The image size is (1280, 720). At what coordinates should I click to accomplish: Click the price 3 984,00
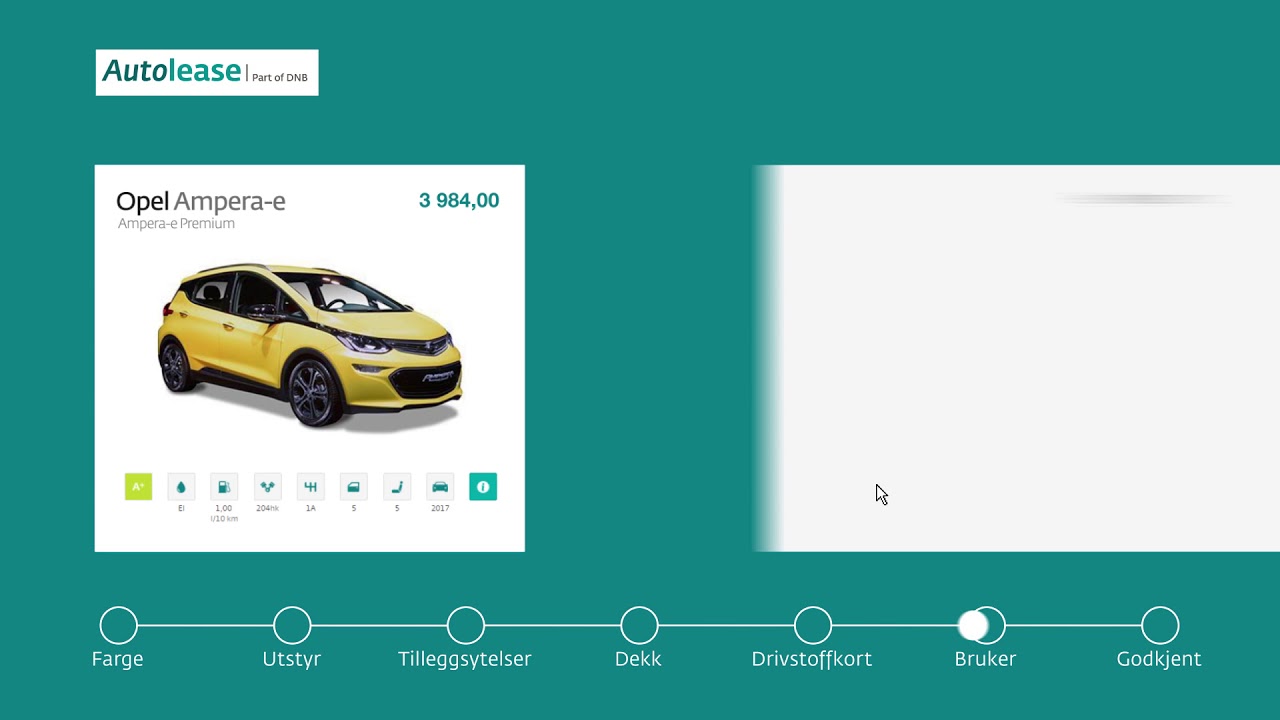(459, 201)
